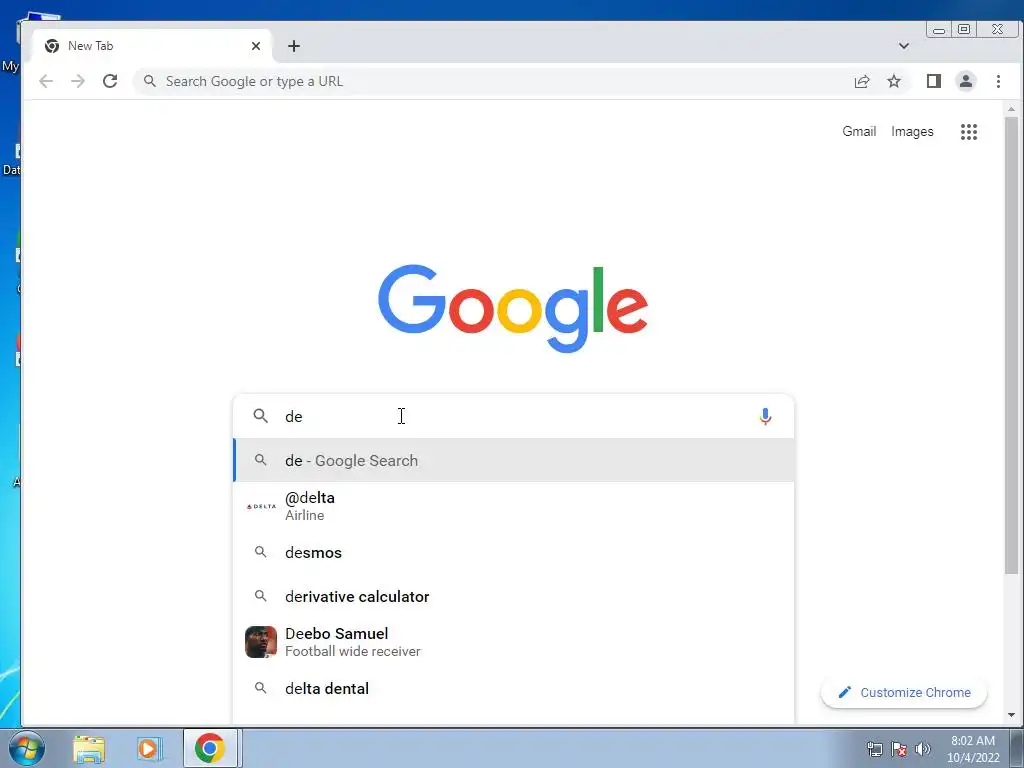This screenshot has height=768, width=1024.
Task: Click the browser forward arrow
Action: (x=78, y=81)
